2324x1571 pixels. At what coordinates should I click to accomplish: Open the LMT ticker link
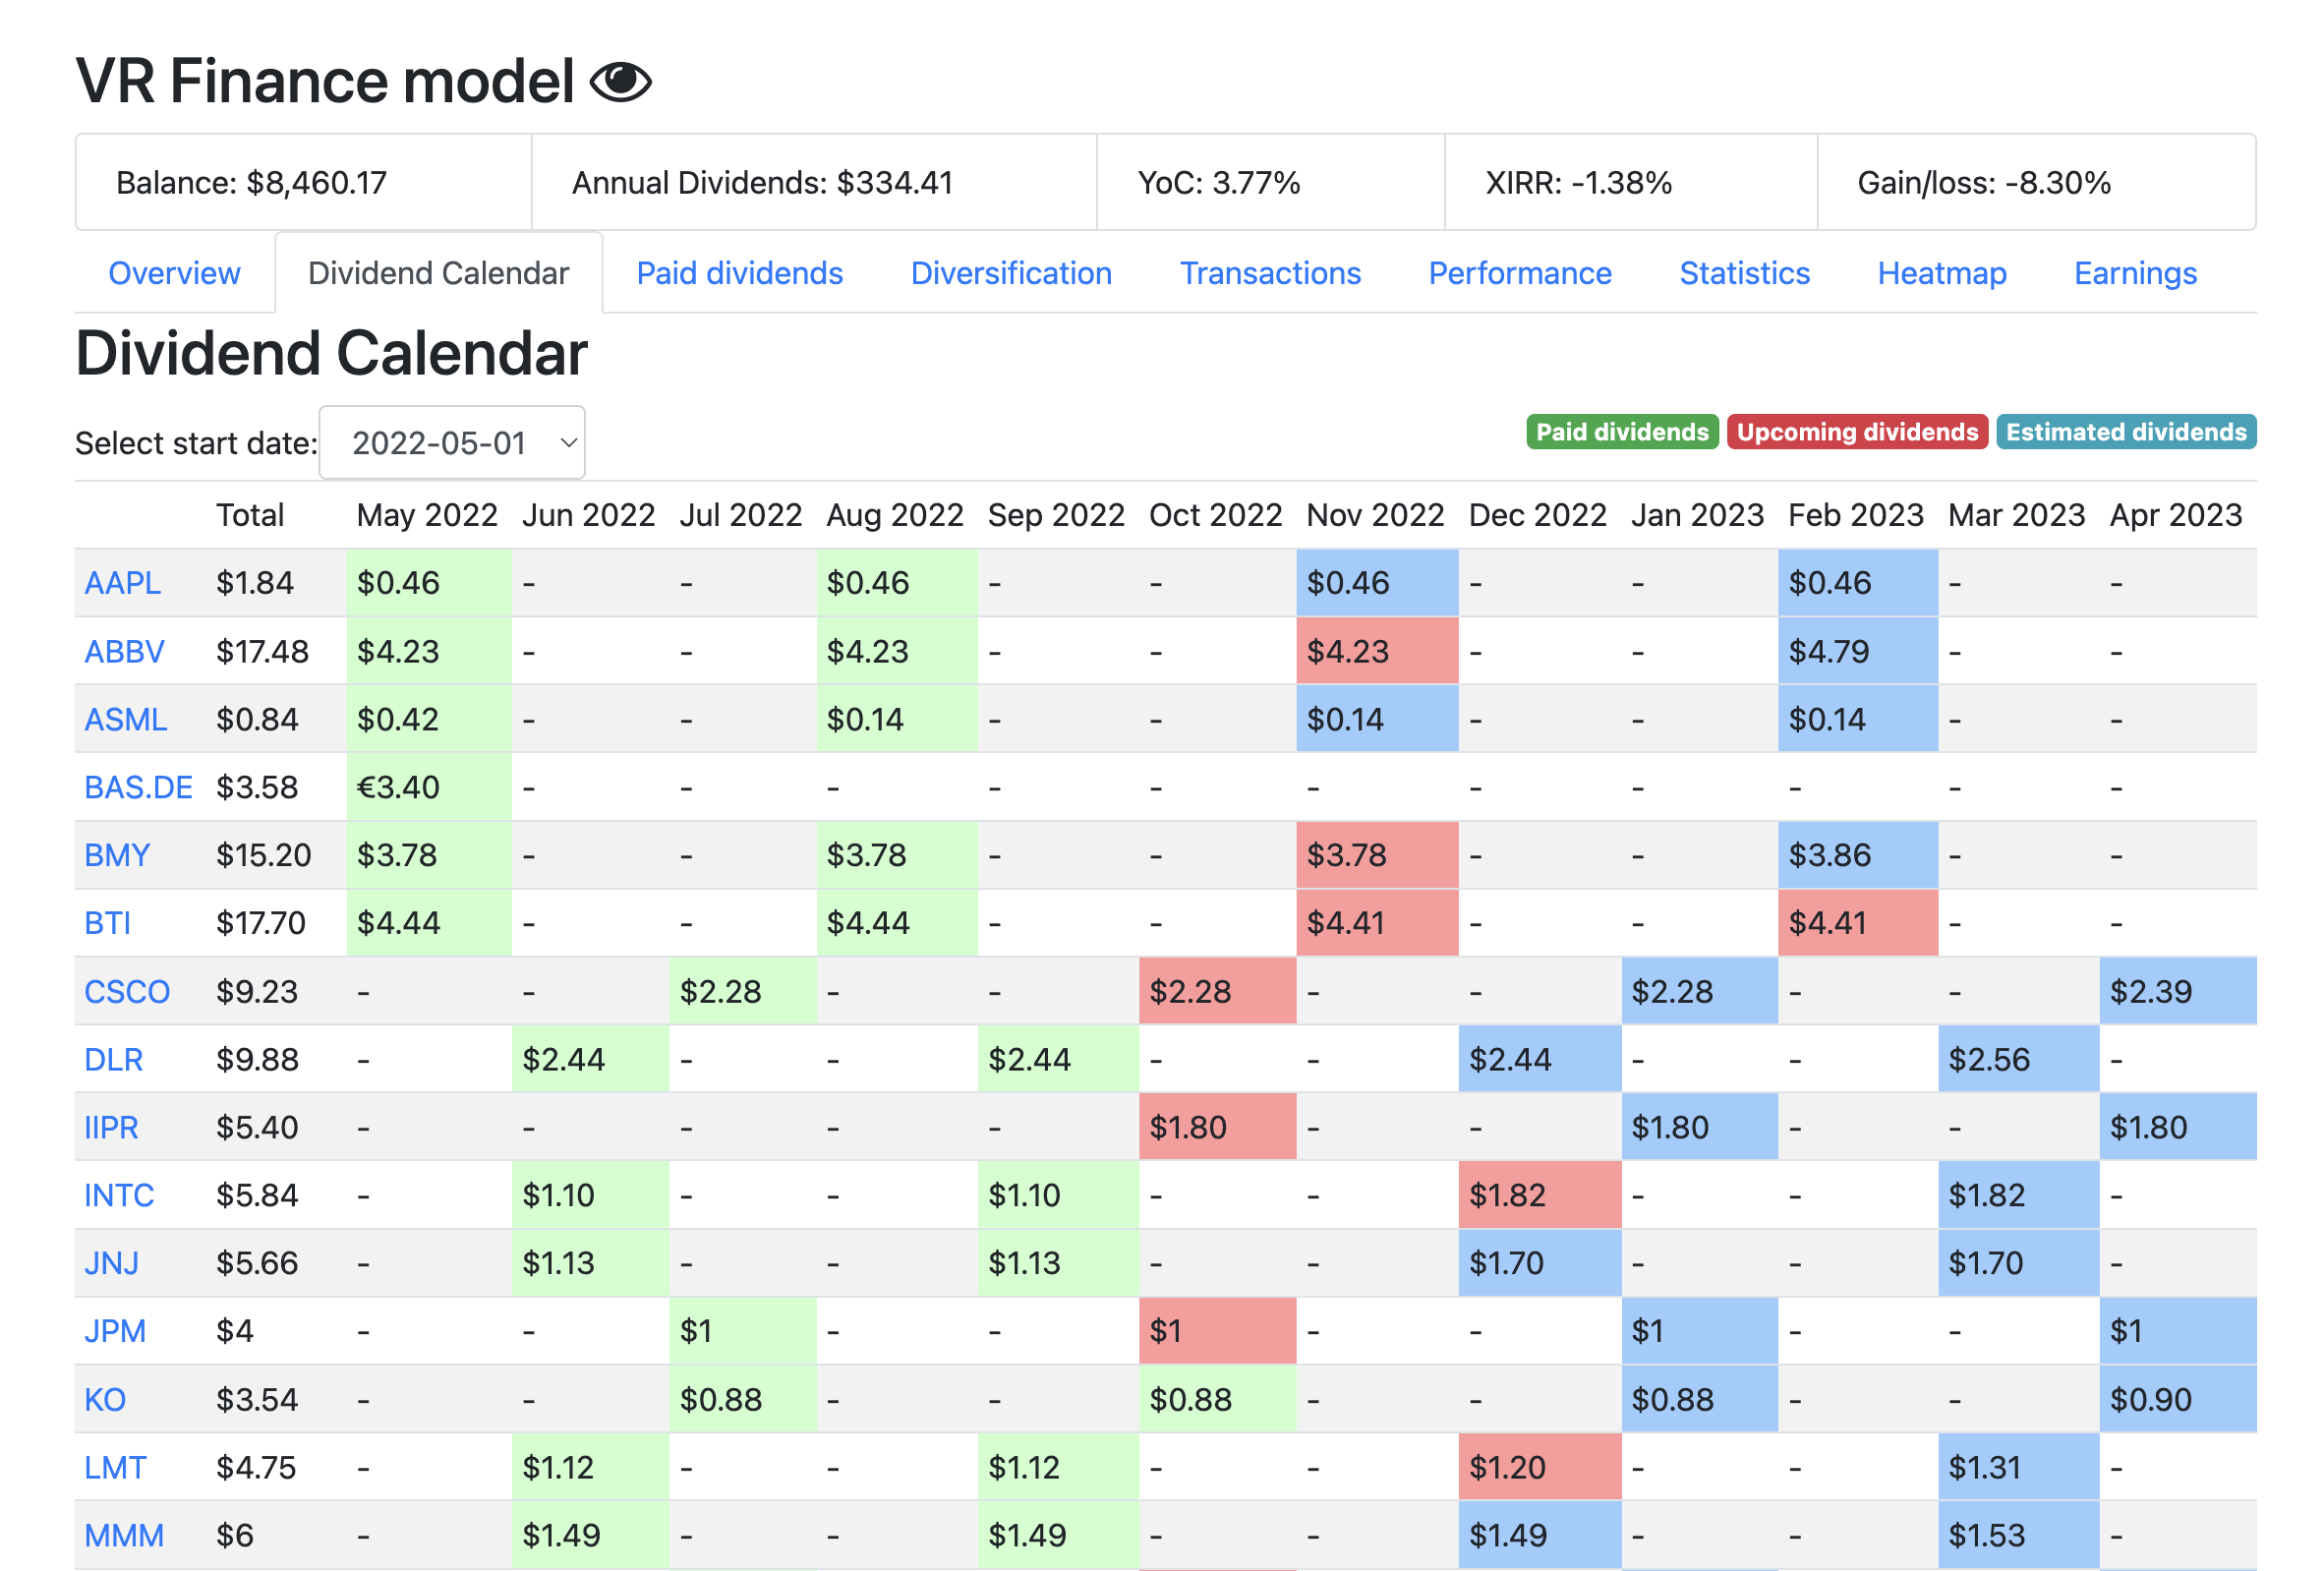pyautogui.click(x=115, y=1467)
